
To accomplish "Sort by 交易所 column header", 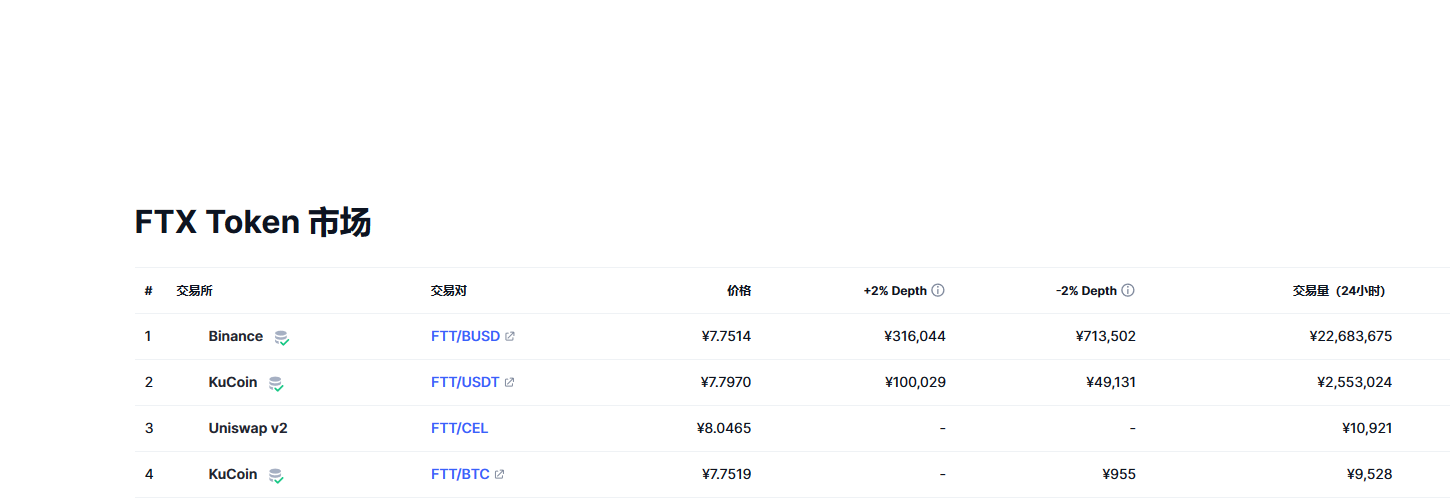I will tap(194, 291).
